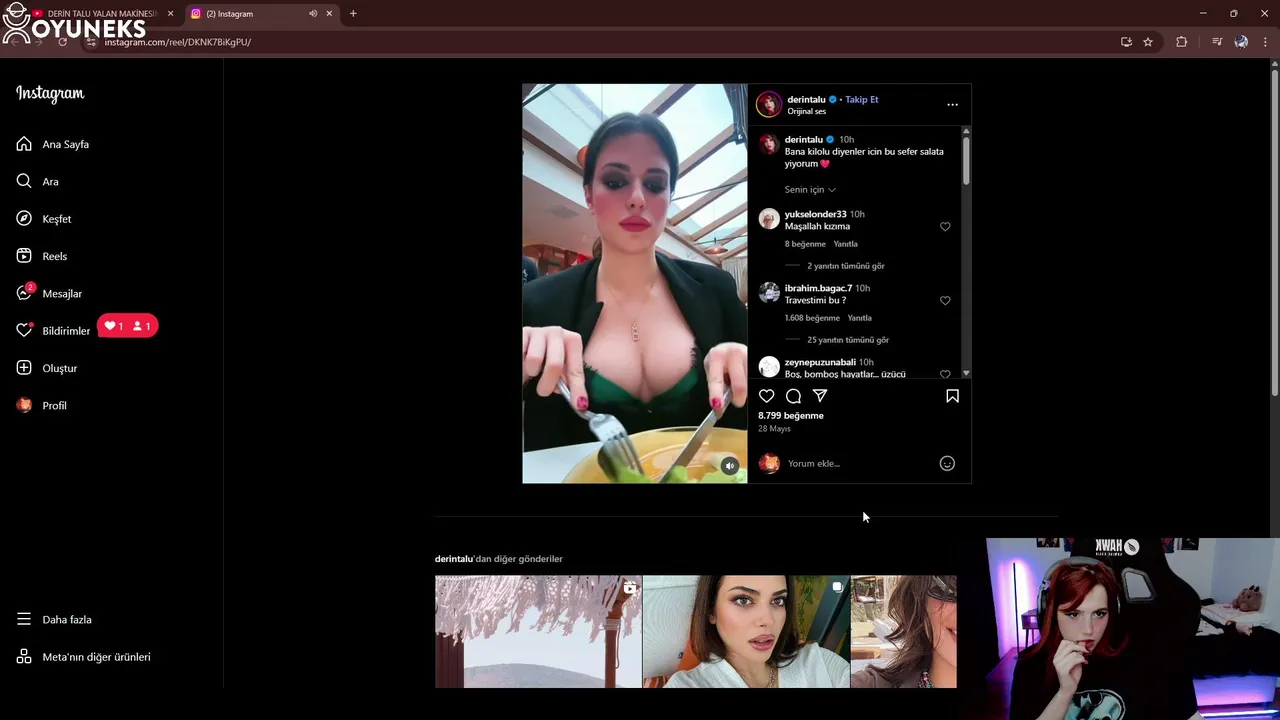The width and height of the screenshot is (1280, 720).
Task: Reply to ibrahim.bagac.7 via Yanıtla
Action: [x=859, y=318]
